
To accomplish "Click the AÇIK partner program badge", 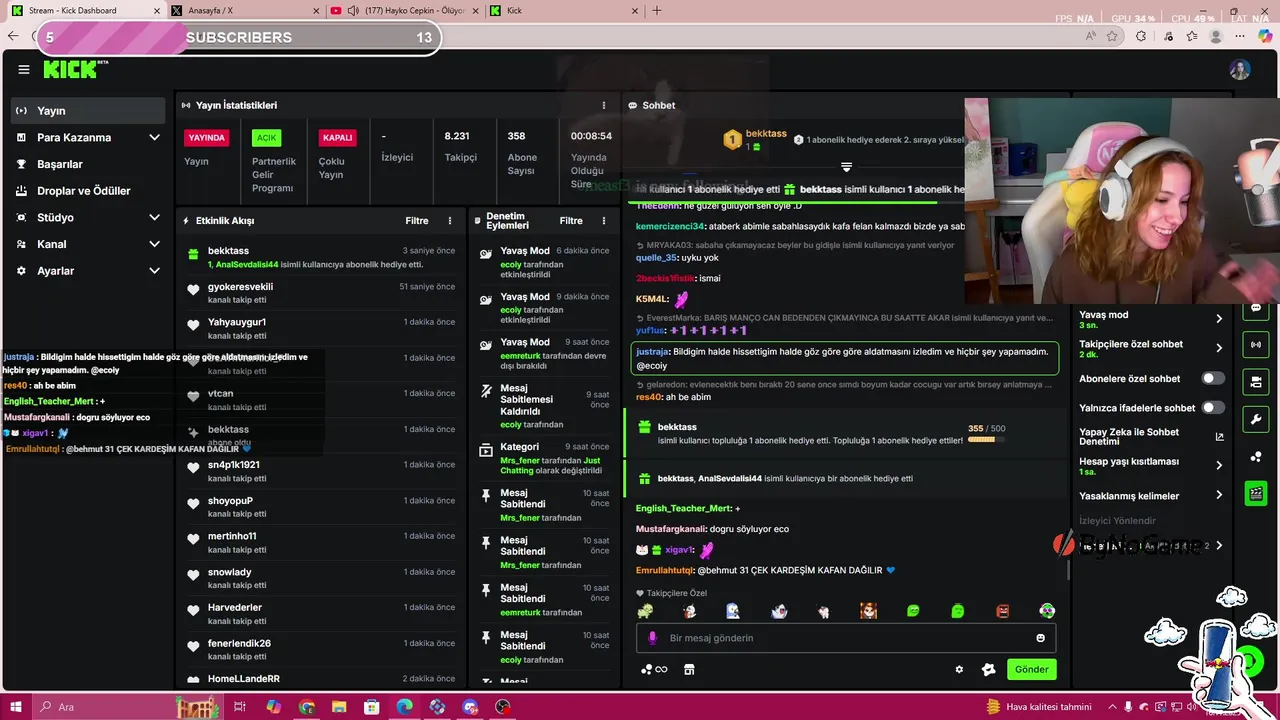I will coord(266,138).
